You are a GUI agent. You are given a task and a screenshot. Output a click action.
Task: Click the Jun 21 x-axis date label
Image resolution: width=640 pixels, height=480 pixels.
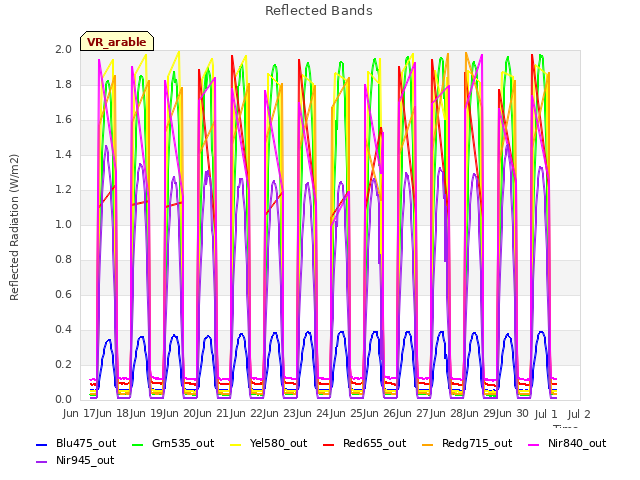211,413
